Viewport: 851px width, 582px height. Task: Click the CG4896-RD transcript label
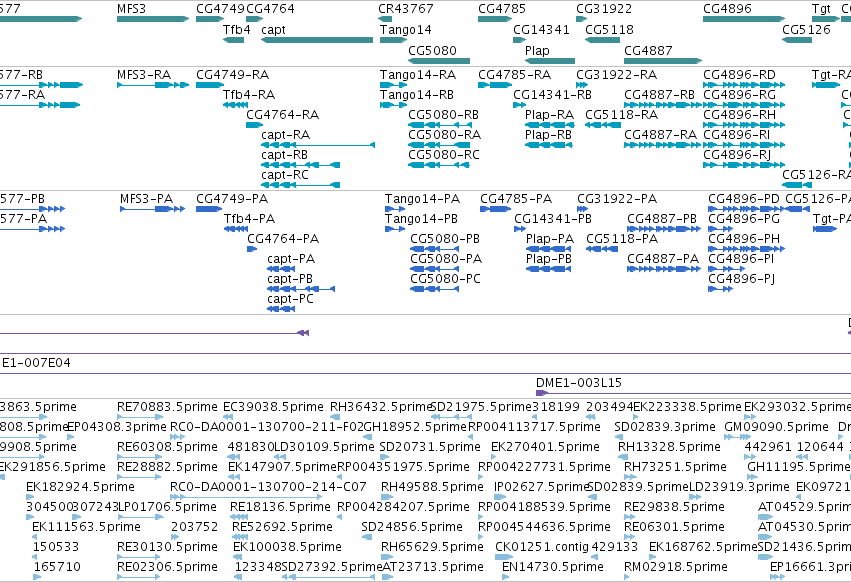click(739, 74)
